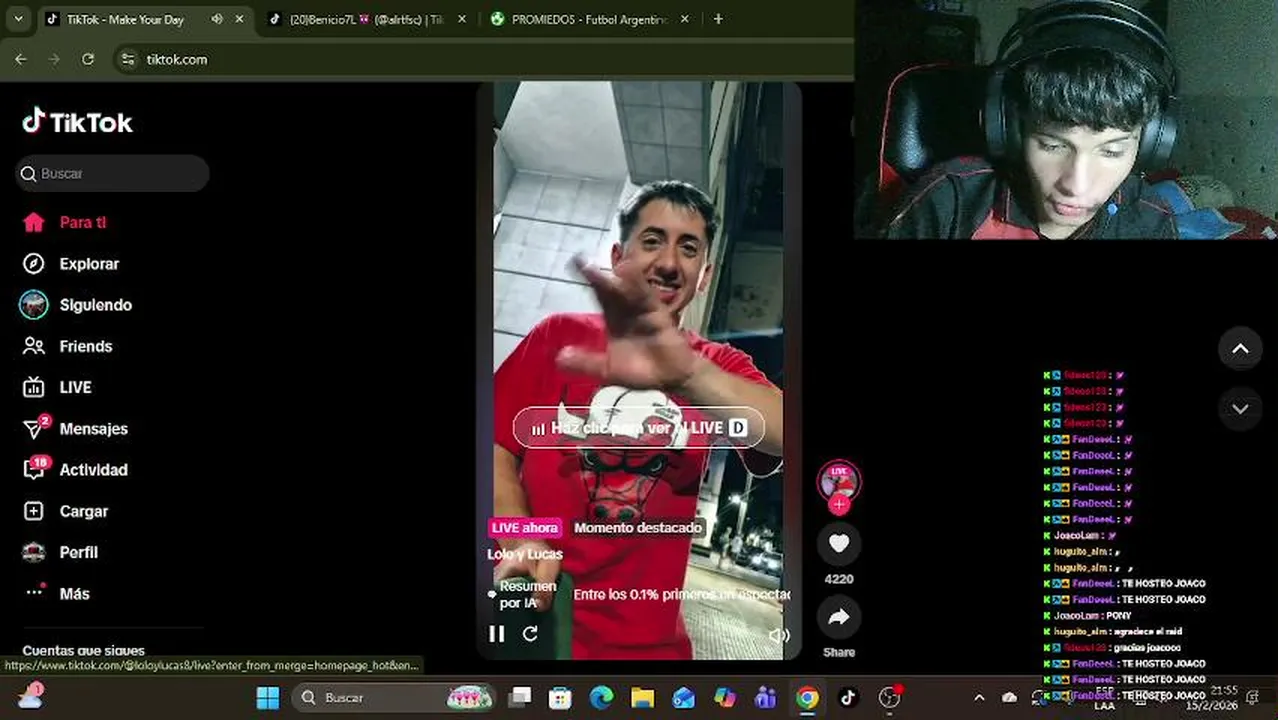The height and width of the screenshot is (720, 1278).
Task: Open a new browser tab
Action: tap(718, 19)
